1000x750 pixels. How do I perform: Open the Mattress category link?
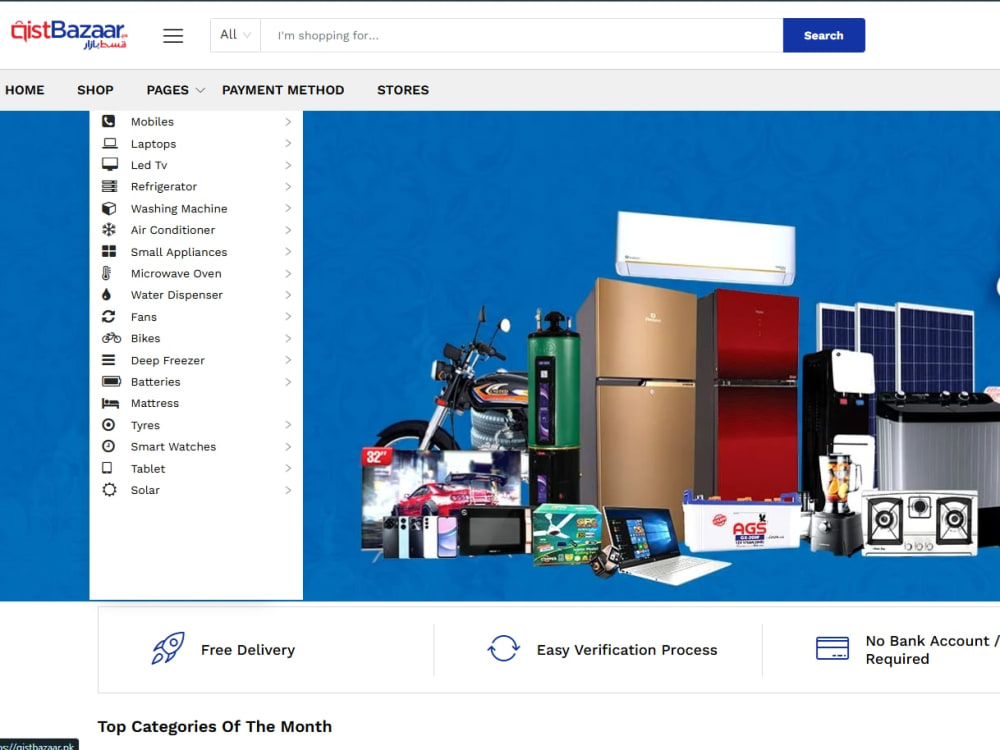pyautogui.click(x=155, y=403)
